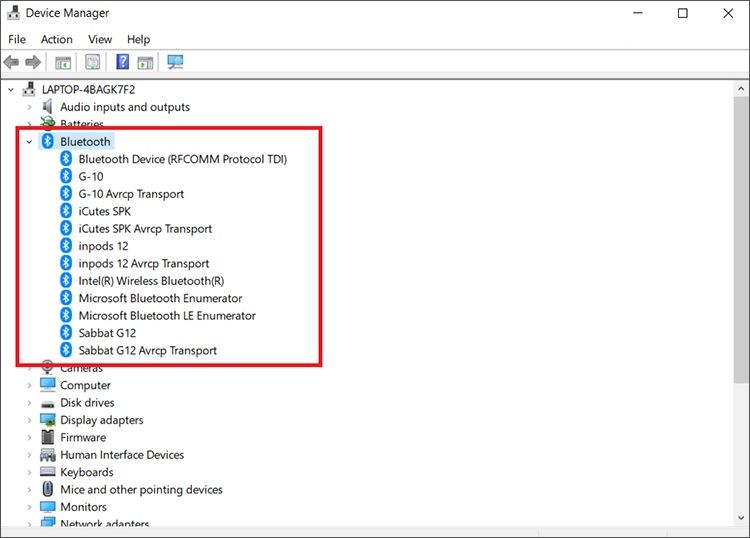Select the Sabbat G12 Avrcp Transport label

[x=147, y=350]
